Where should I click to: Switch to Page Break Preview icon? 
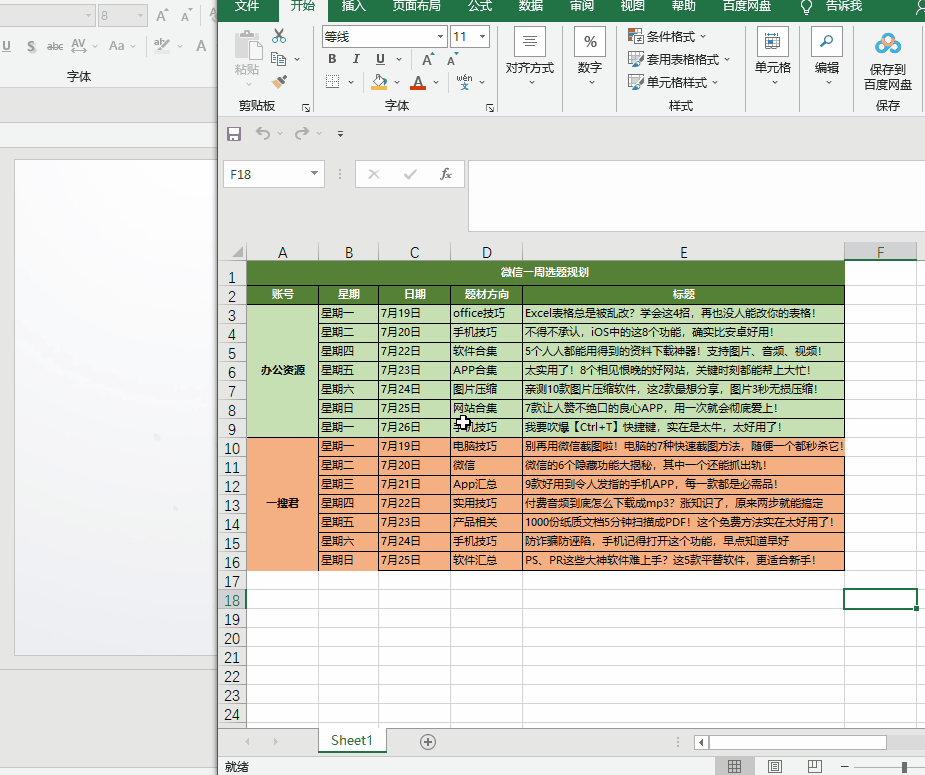point(815,766)
